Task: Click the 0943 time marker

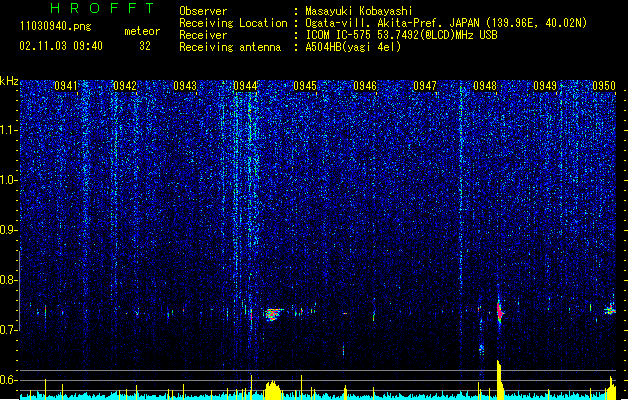Action: tap(185, 86)
